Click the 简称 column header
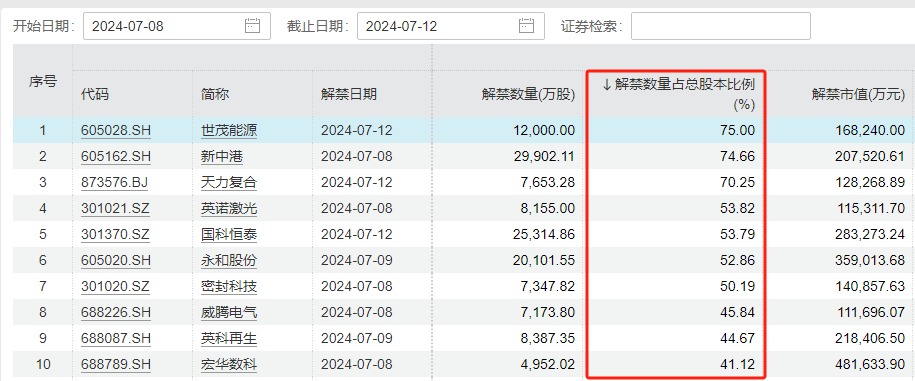The height and width of the screenshot is (381, 915). pyautogui.click(x=215, y=95)
